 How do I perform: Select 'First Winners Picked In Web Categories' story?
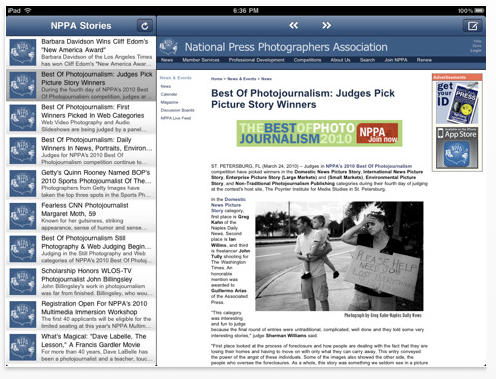(x=81, y=118)
